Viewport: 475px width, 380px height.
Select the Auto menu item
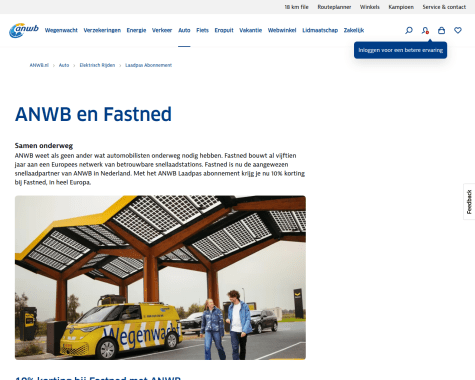click(x=184, y=30)
